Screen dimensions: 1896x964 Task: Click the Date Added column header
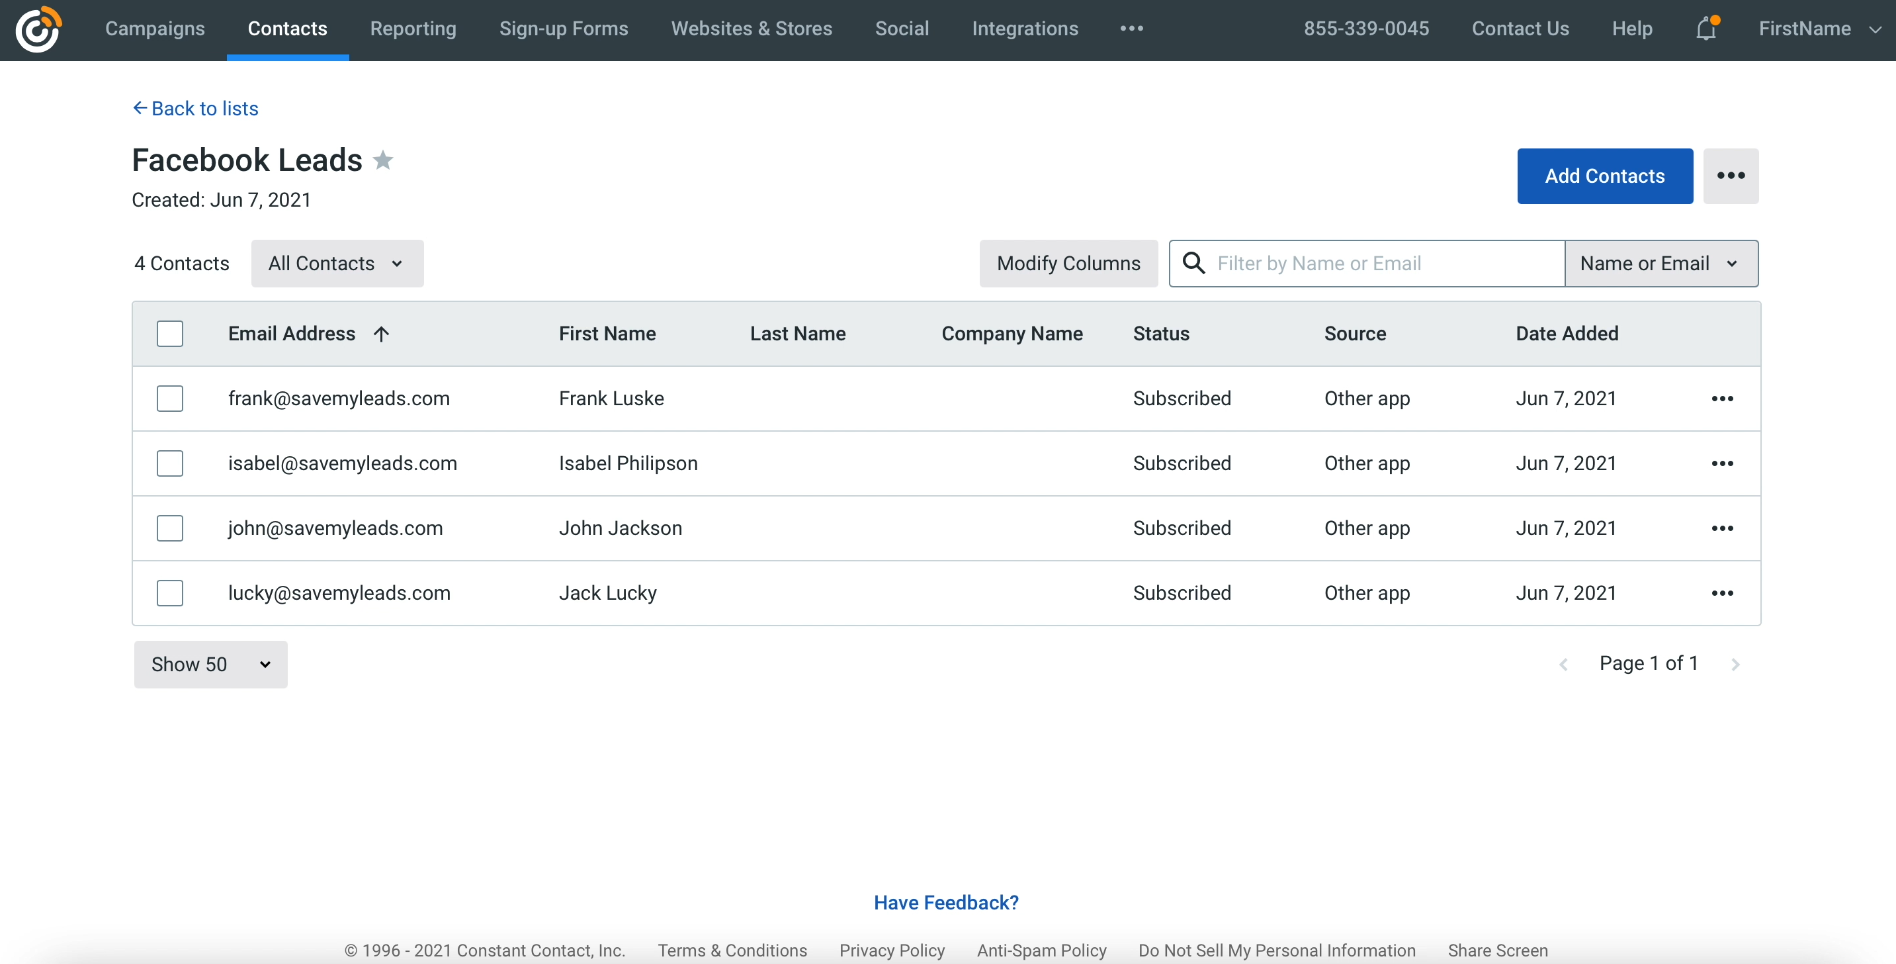(x=1567, y=334)
